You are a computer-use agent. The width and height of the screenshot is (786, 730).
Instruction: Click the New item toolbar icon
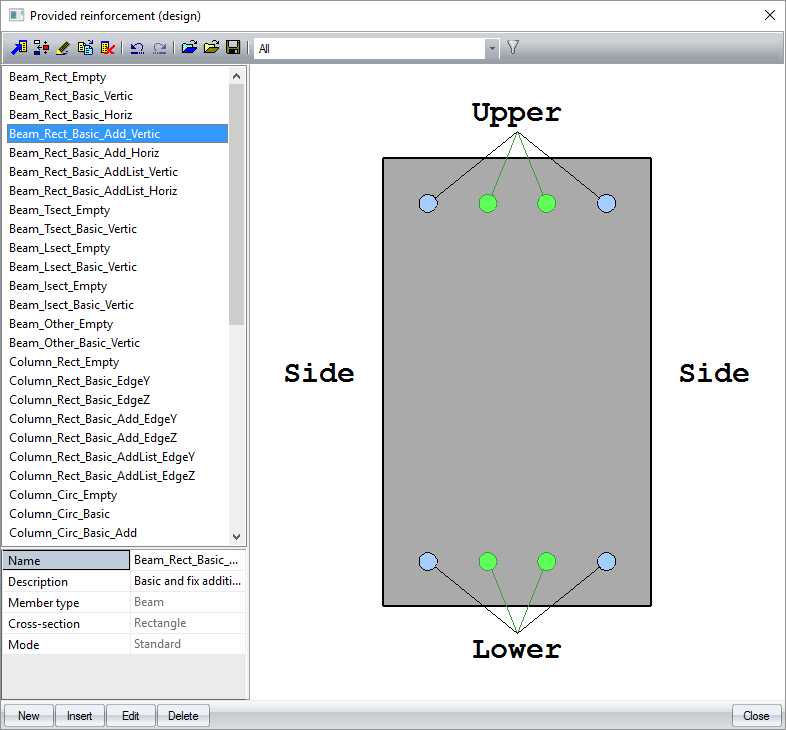point(19,48)
